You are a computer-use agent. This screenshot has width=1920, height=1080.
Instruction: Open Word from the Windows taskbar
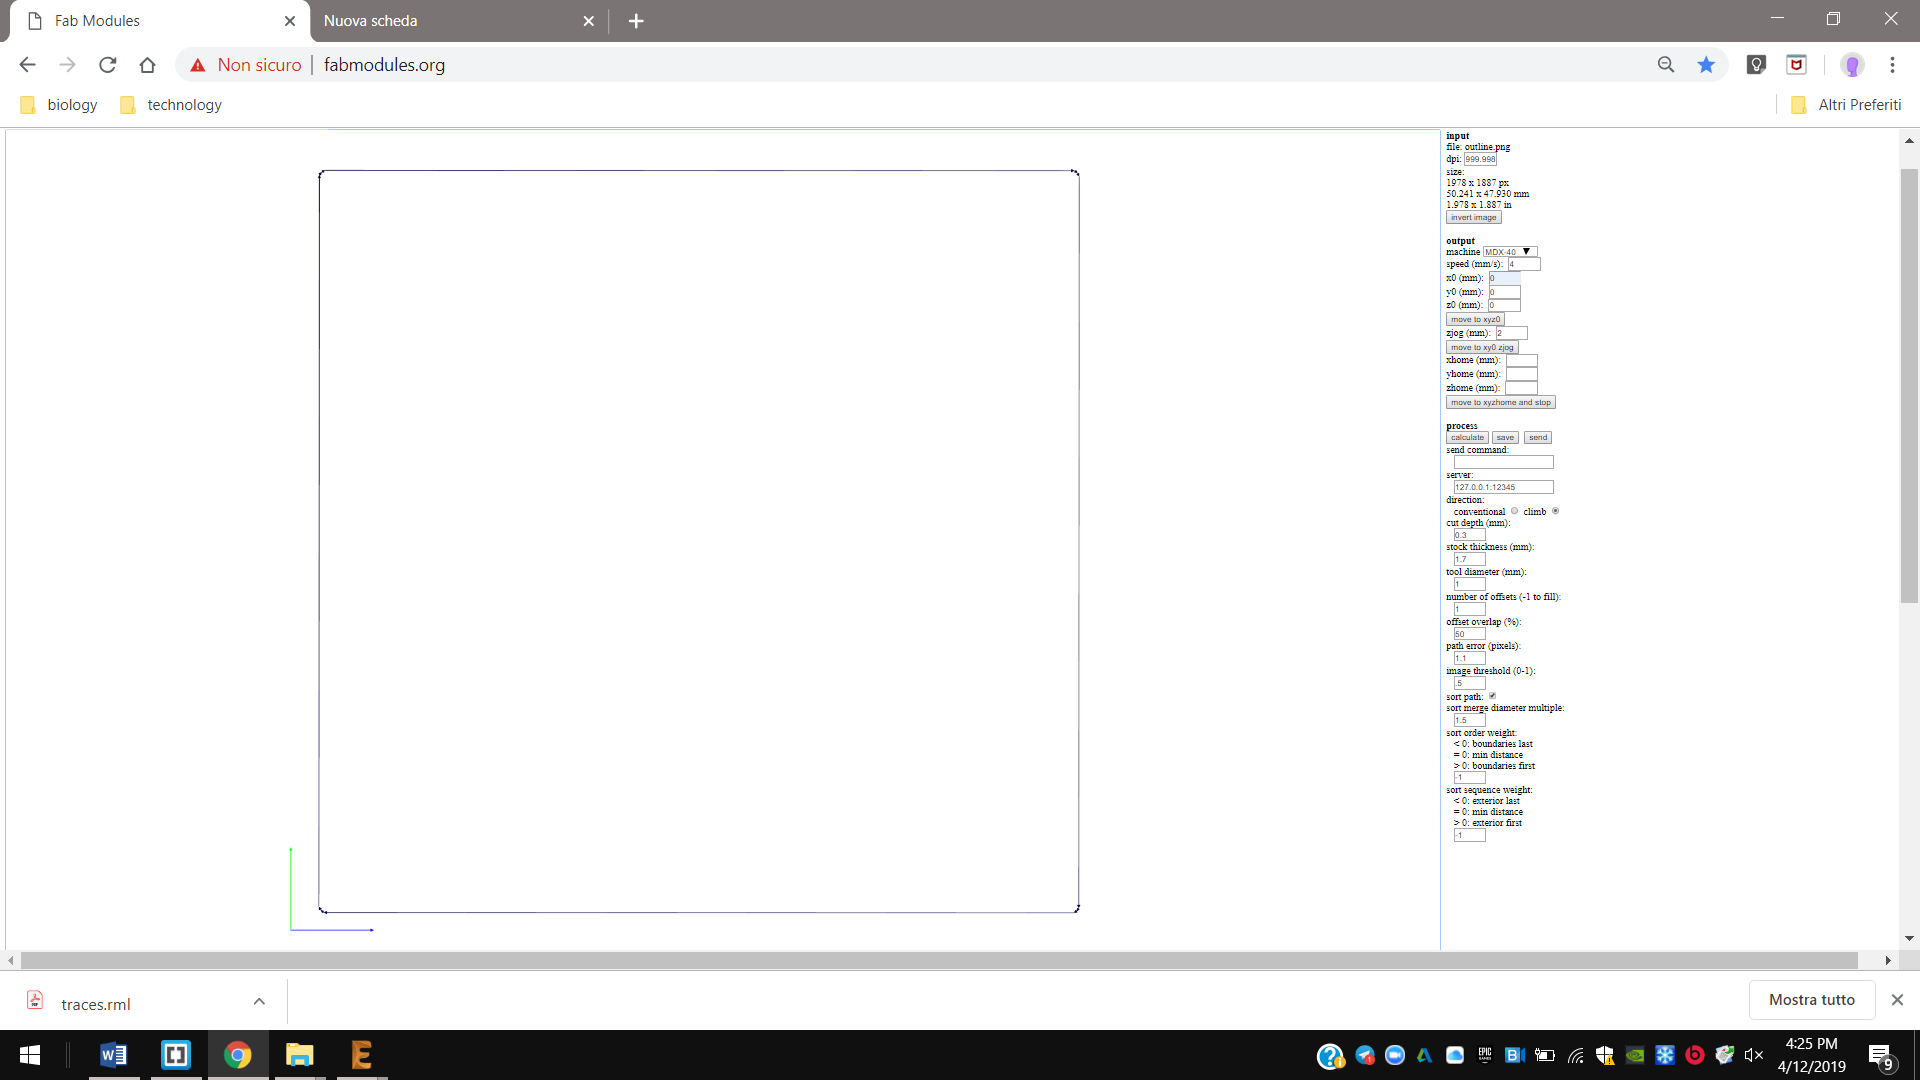coord(114,1055)
